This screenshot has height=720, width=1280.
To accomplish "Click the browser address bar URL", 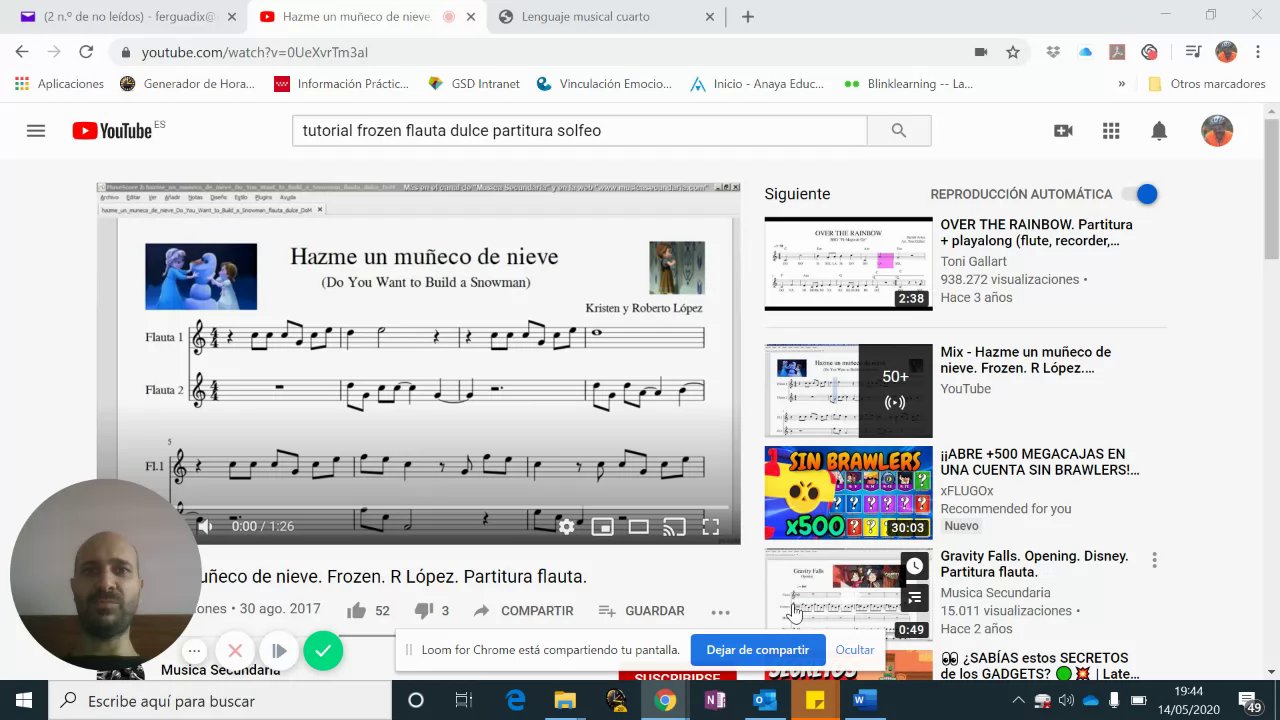I will click(255, 53).
